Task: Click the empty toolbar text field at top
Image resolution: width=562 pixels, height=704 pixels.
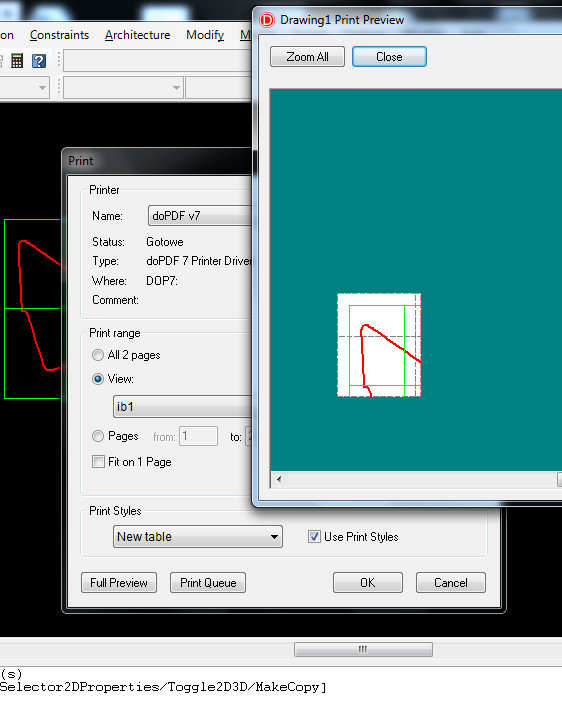Action: click(x=157, y=61)
